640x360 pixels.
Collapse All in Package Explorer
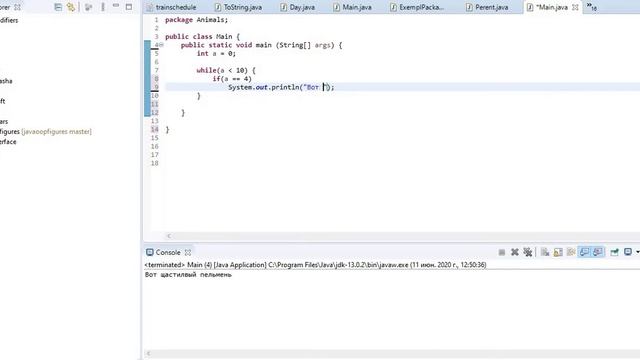pyautogui.click(x=58, y=7)
